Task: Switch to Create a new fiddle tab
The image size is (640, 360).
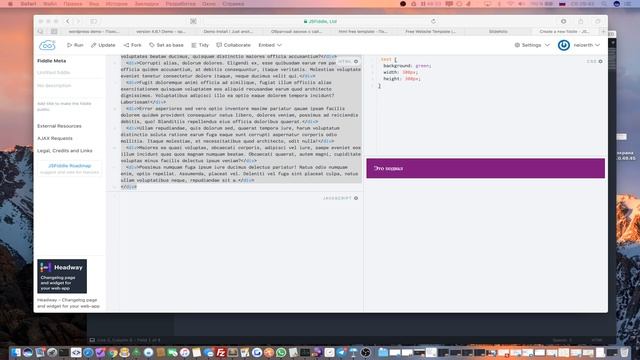Action: point(565,31)
